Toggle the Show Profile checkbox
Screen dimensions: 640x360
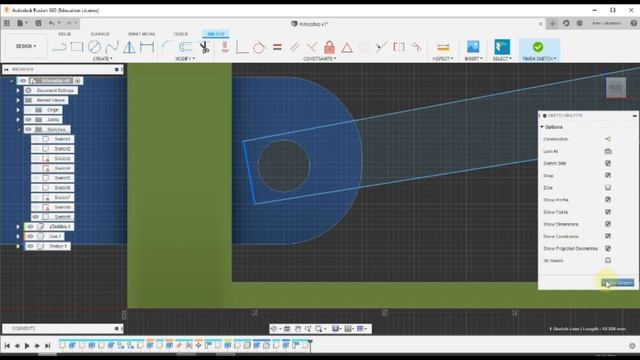608,200
